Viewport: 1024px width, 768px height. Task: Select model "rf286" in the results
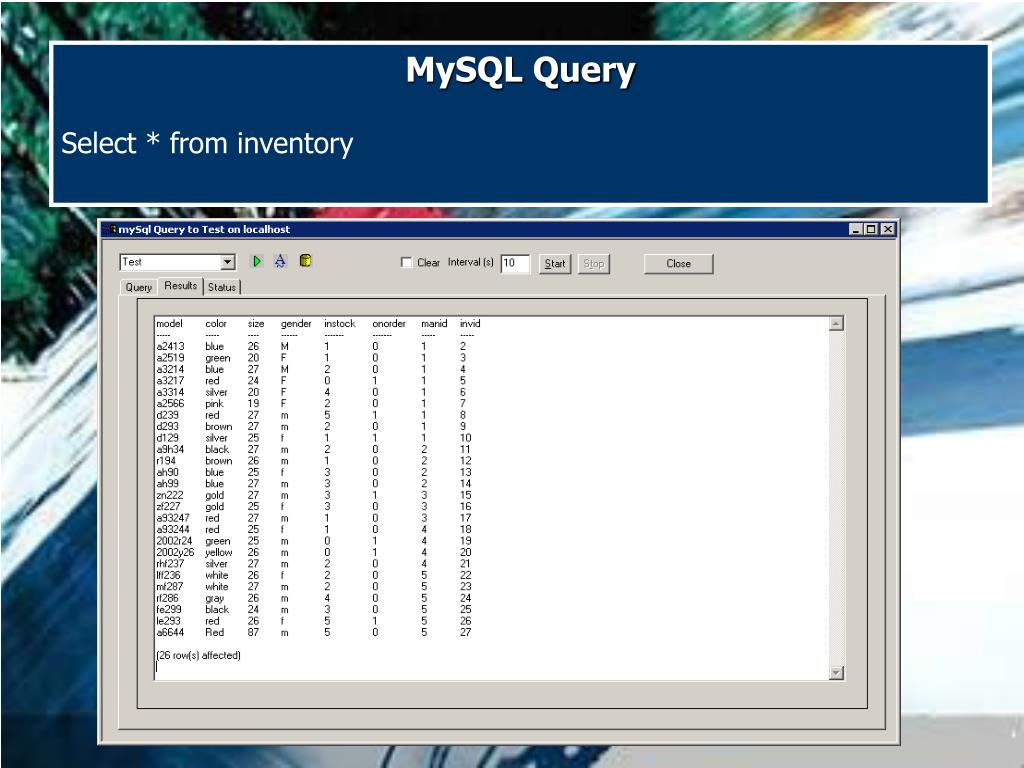pyautogui.click(x=167, y=598)
